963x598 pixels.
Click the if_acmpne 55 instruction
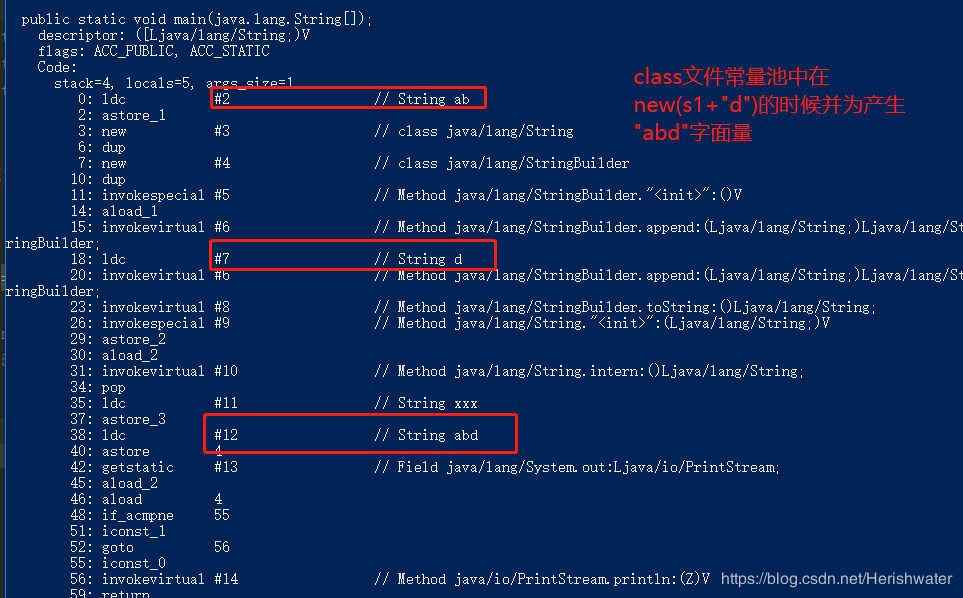click(150, 515)
